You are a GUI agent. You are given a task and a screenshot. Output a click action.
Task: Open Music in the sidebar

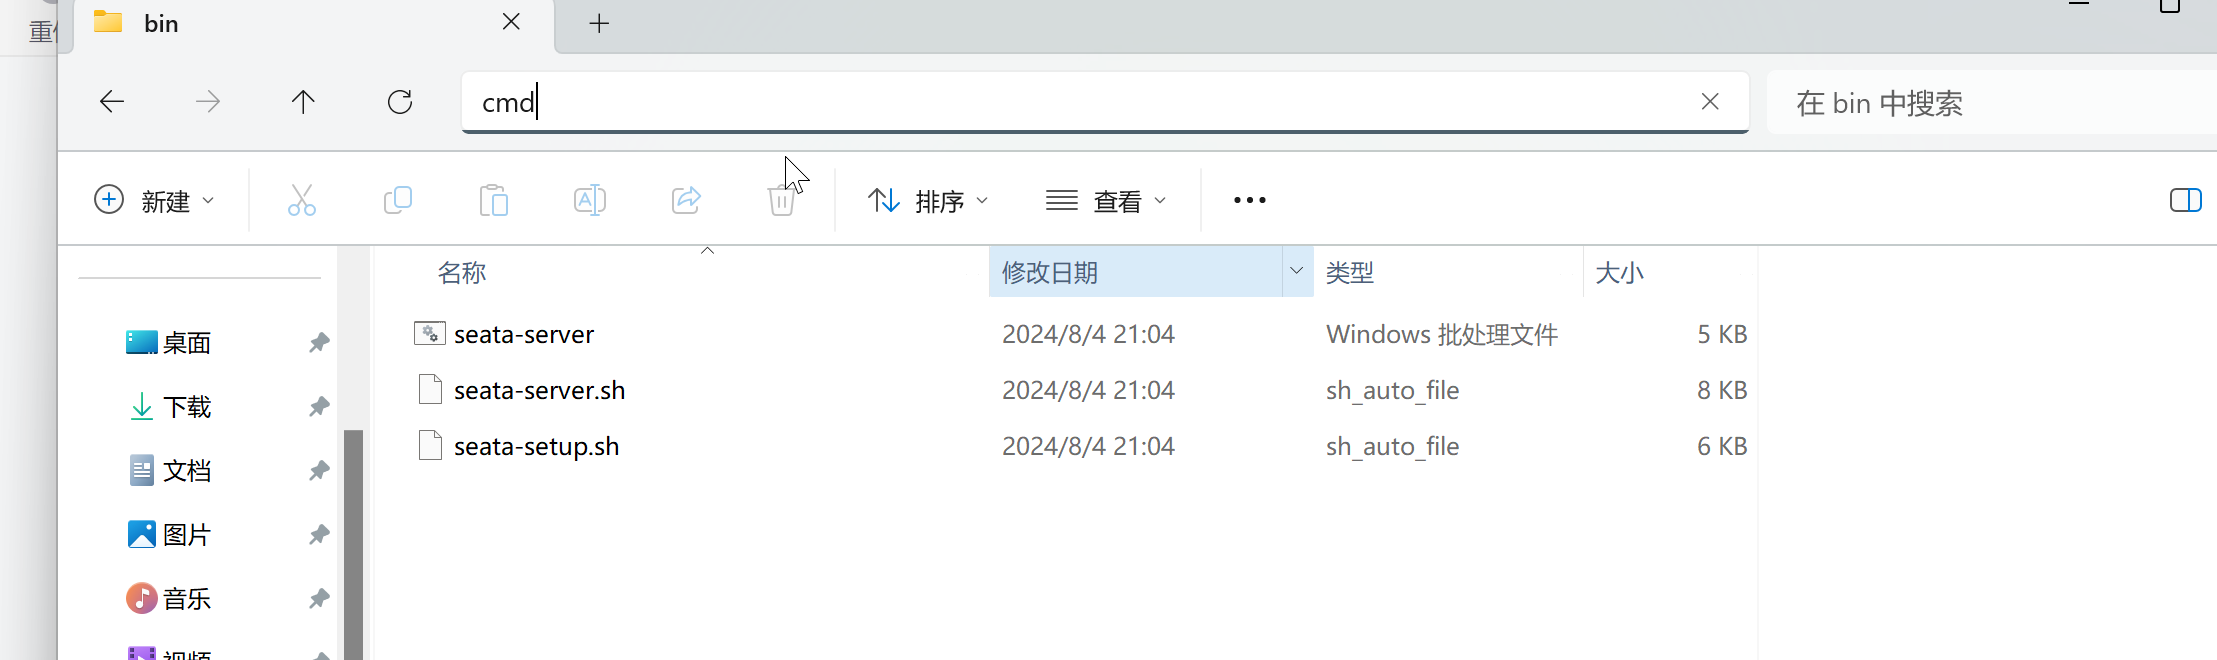168,599
